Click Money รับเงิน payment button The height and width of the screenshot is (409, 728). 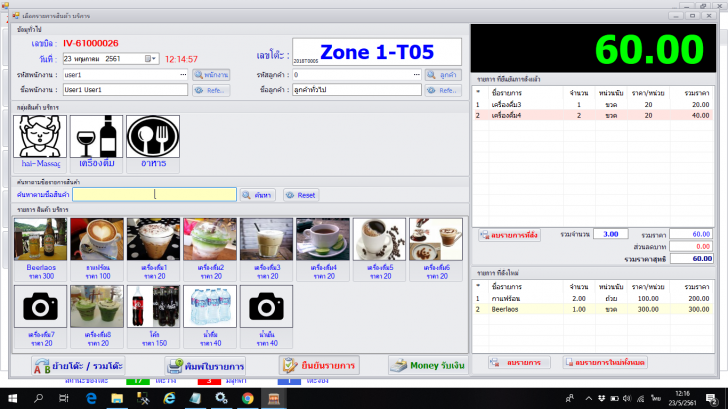[428, 365]
